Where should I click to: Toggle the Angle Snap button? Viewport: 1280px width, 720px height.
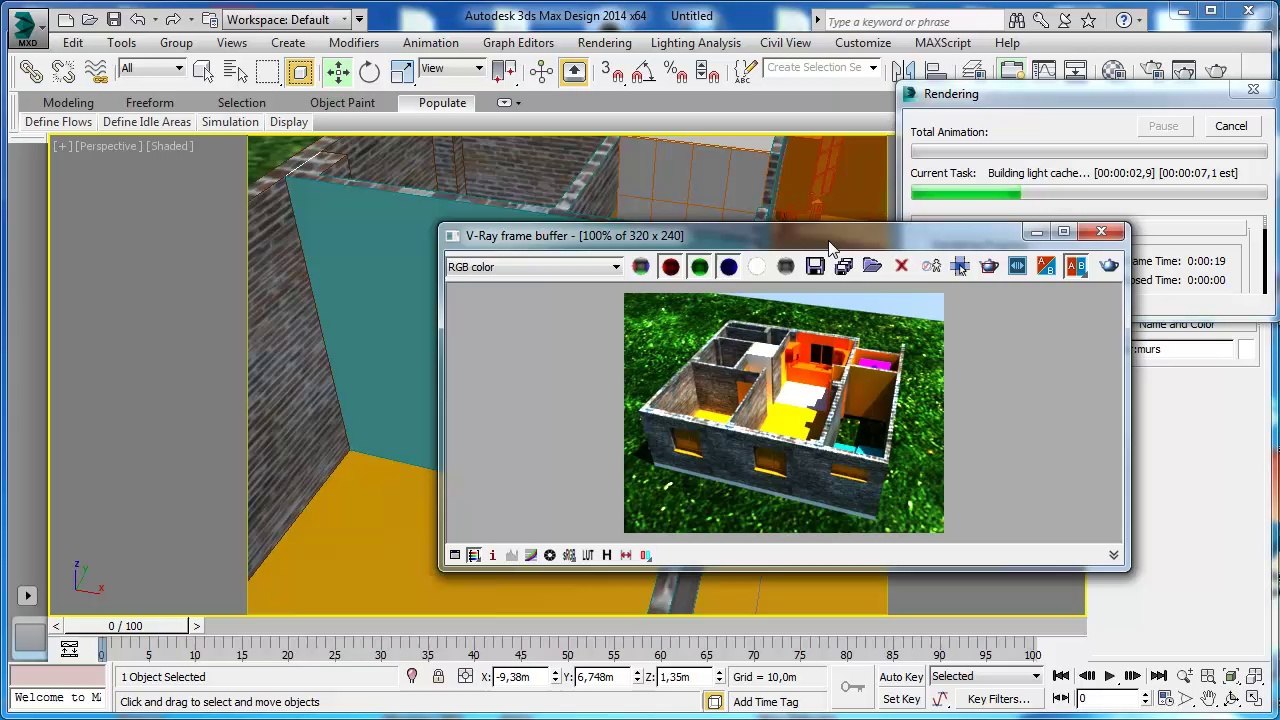[x=643, y=71]
